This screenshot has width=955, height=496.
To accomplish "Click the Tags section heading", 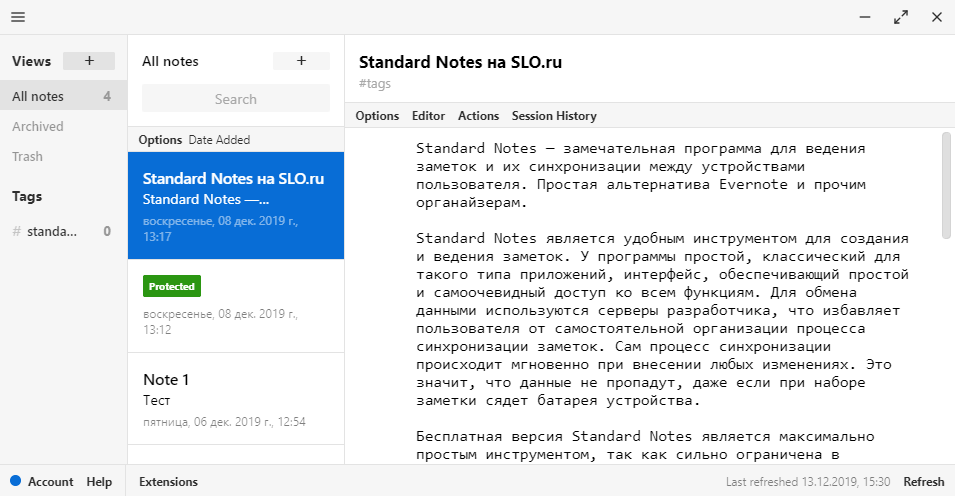I will click(27, 196).
